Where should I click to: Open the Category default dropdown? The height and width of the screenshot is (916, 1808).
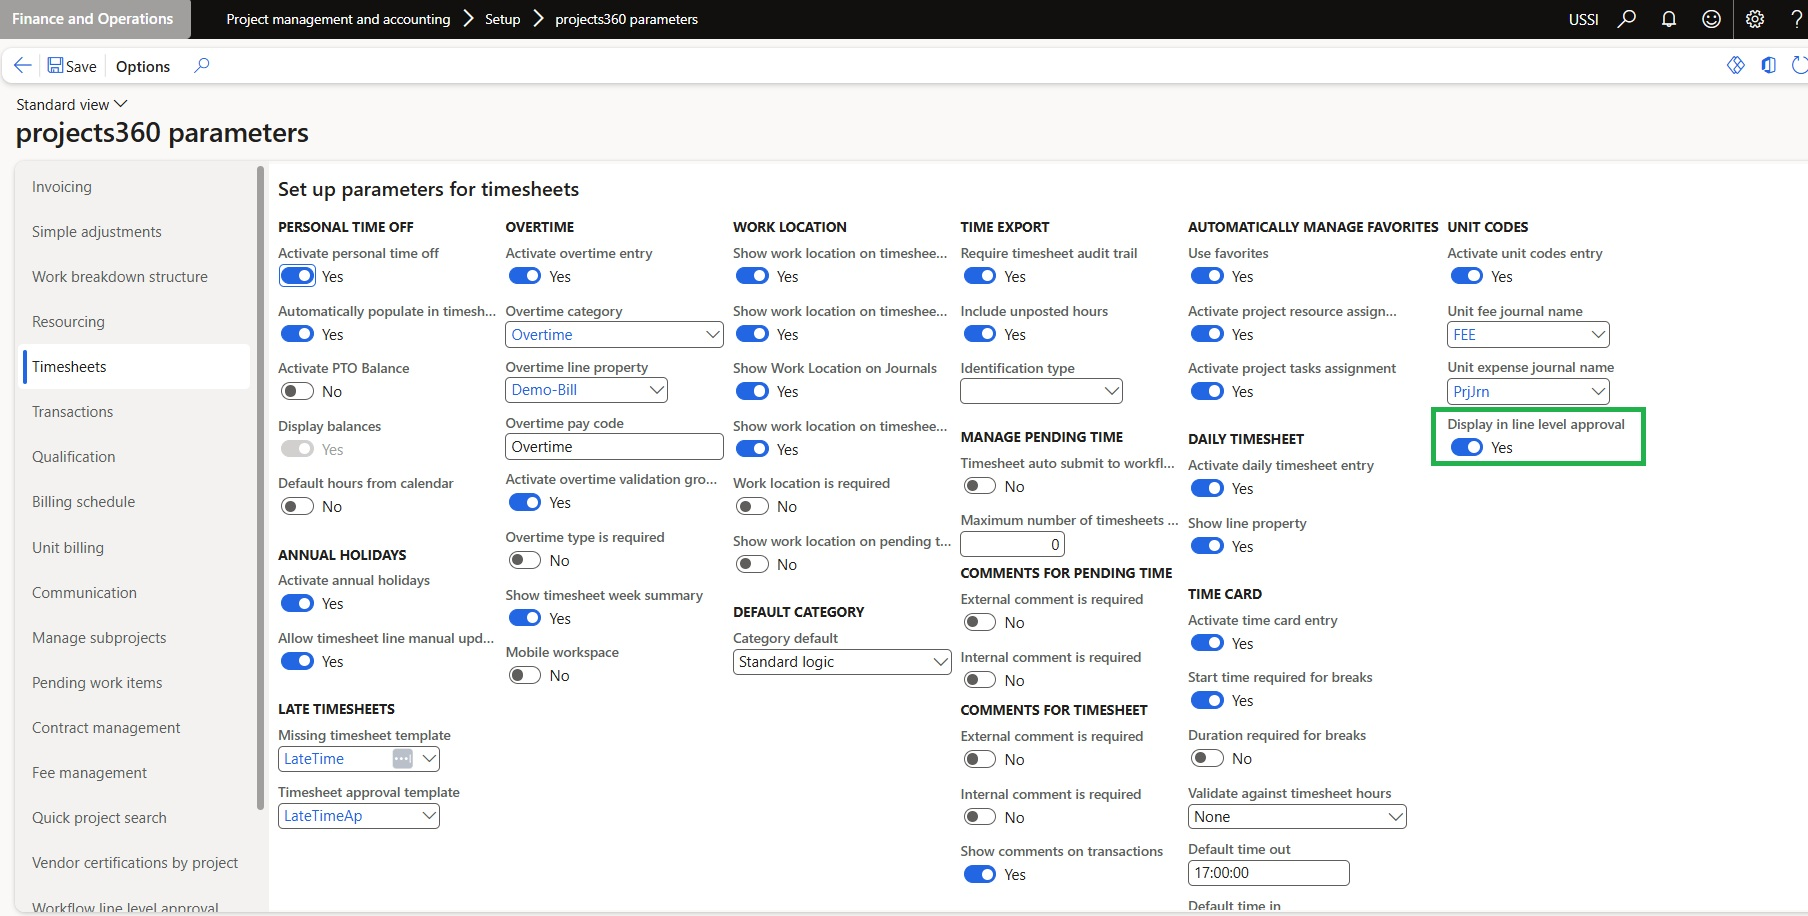pyautogui.click(x=939, y=662)
